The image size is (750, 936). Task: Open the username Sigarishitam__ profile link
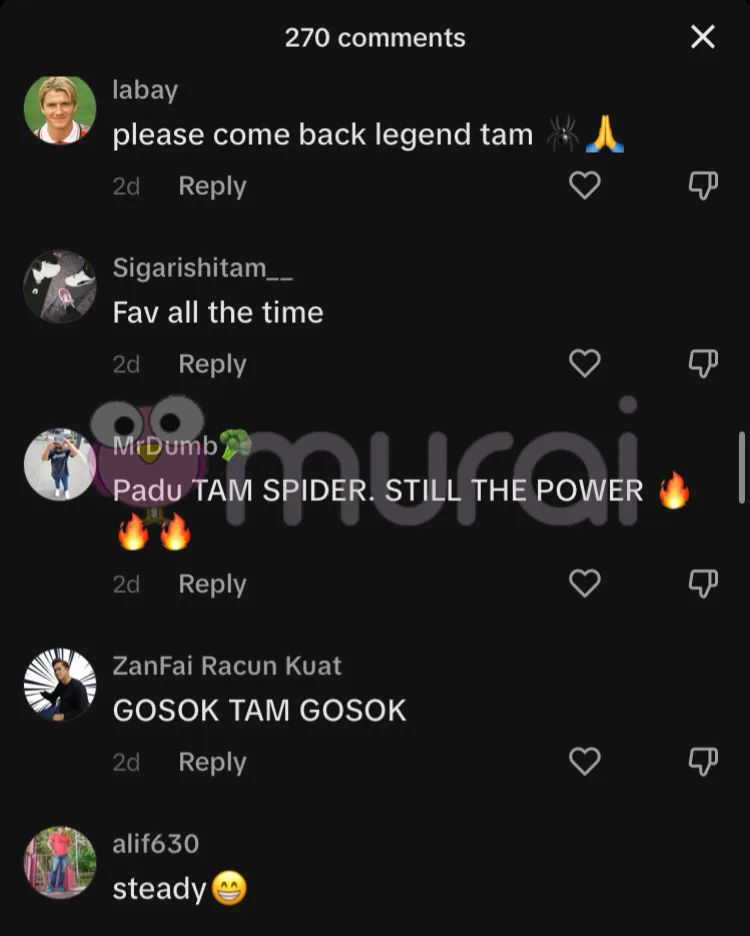202,267
